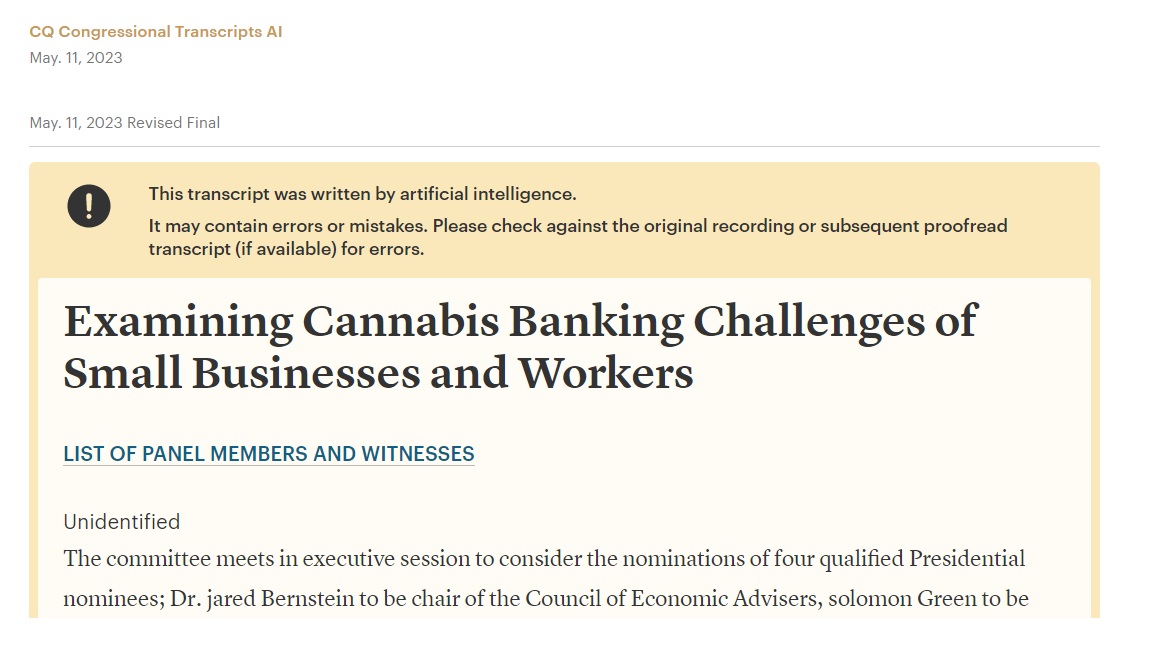Click the "Revised Final" version label
Viewport: 1152px width, 648px height.
(x=173, y=123)
